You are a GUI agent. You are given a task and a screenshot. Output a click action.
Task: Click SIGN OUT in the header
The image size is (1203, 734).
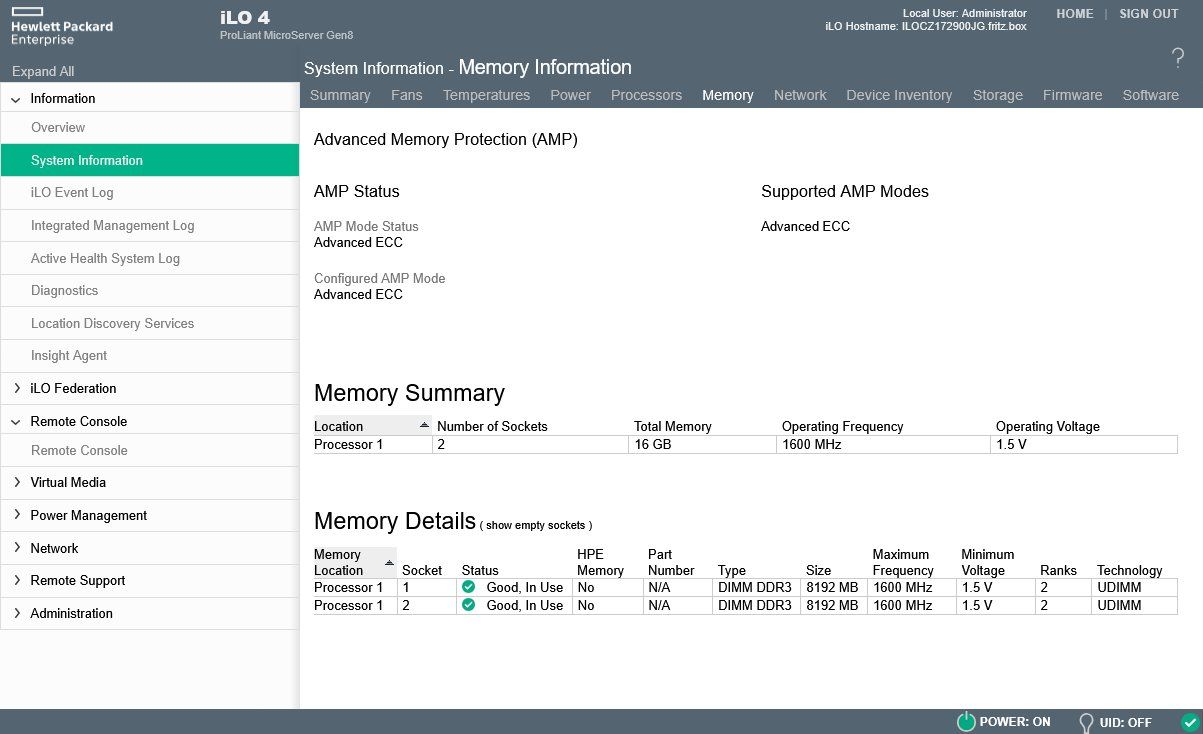point(1149,14)
